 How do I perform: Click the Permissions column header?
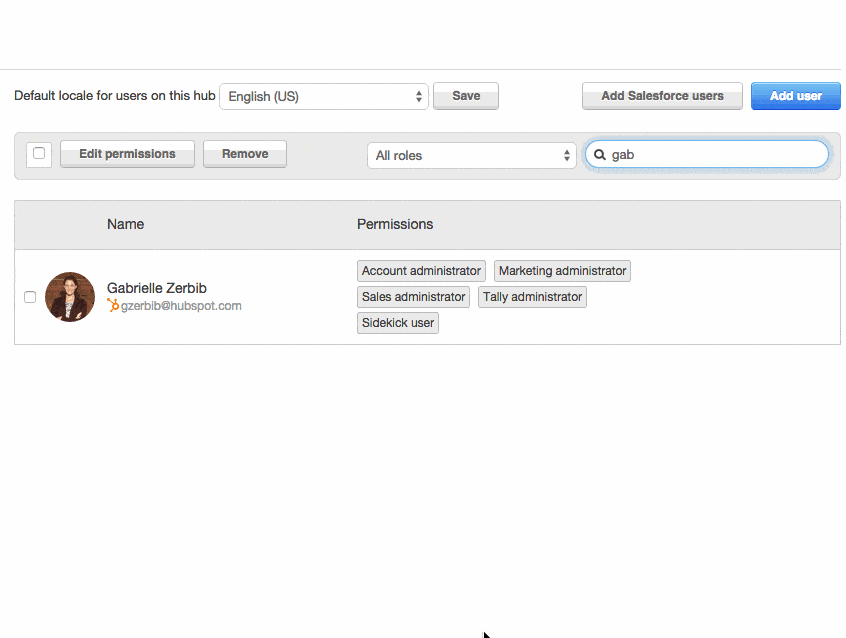[395, 224]
